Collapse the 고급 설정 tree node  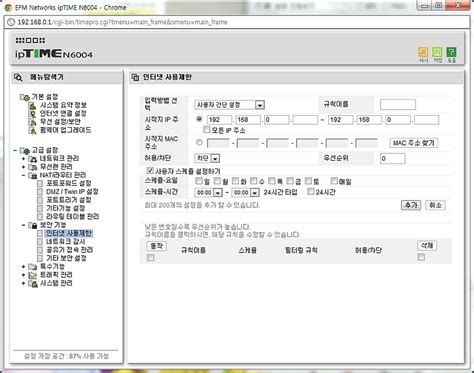[x=15, y=150]
